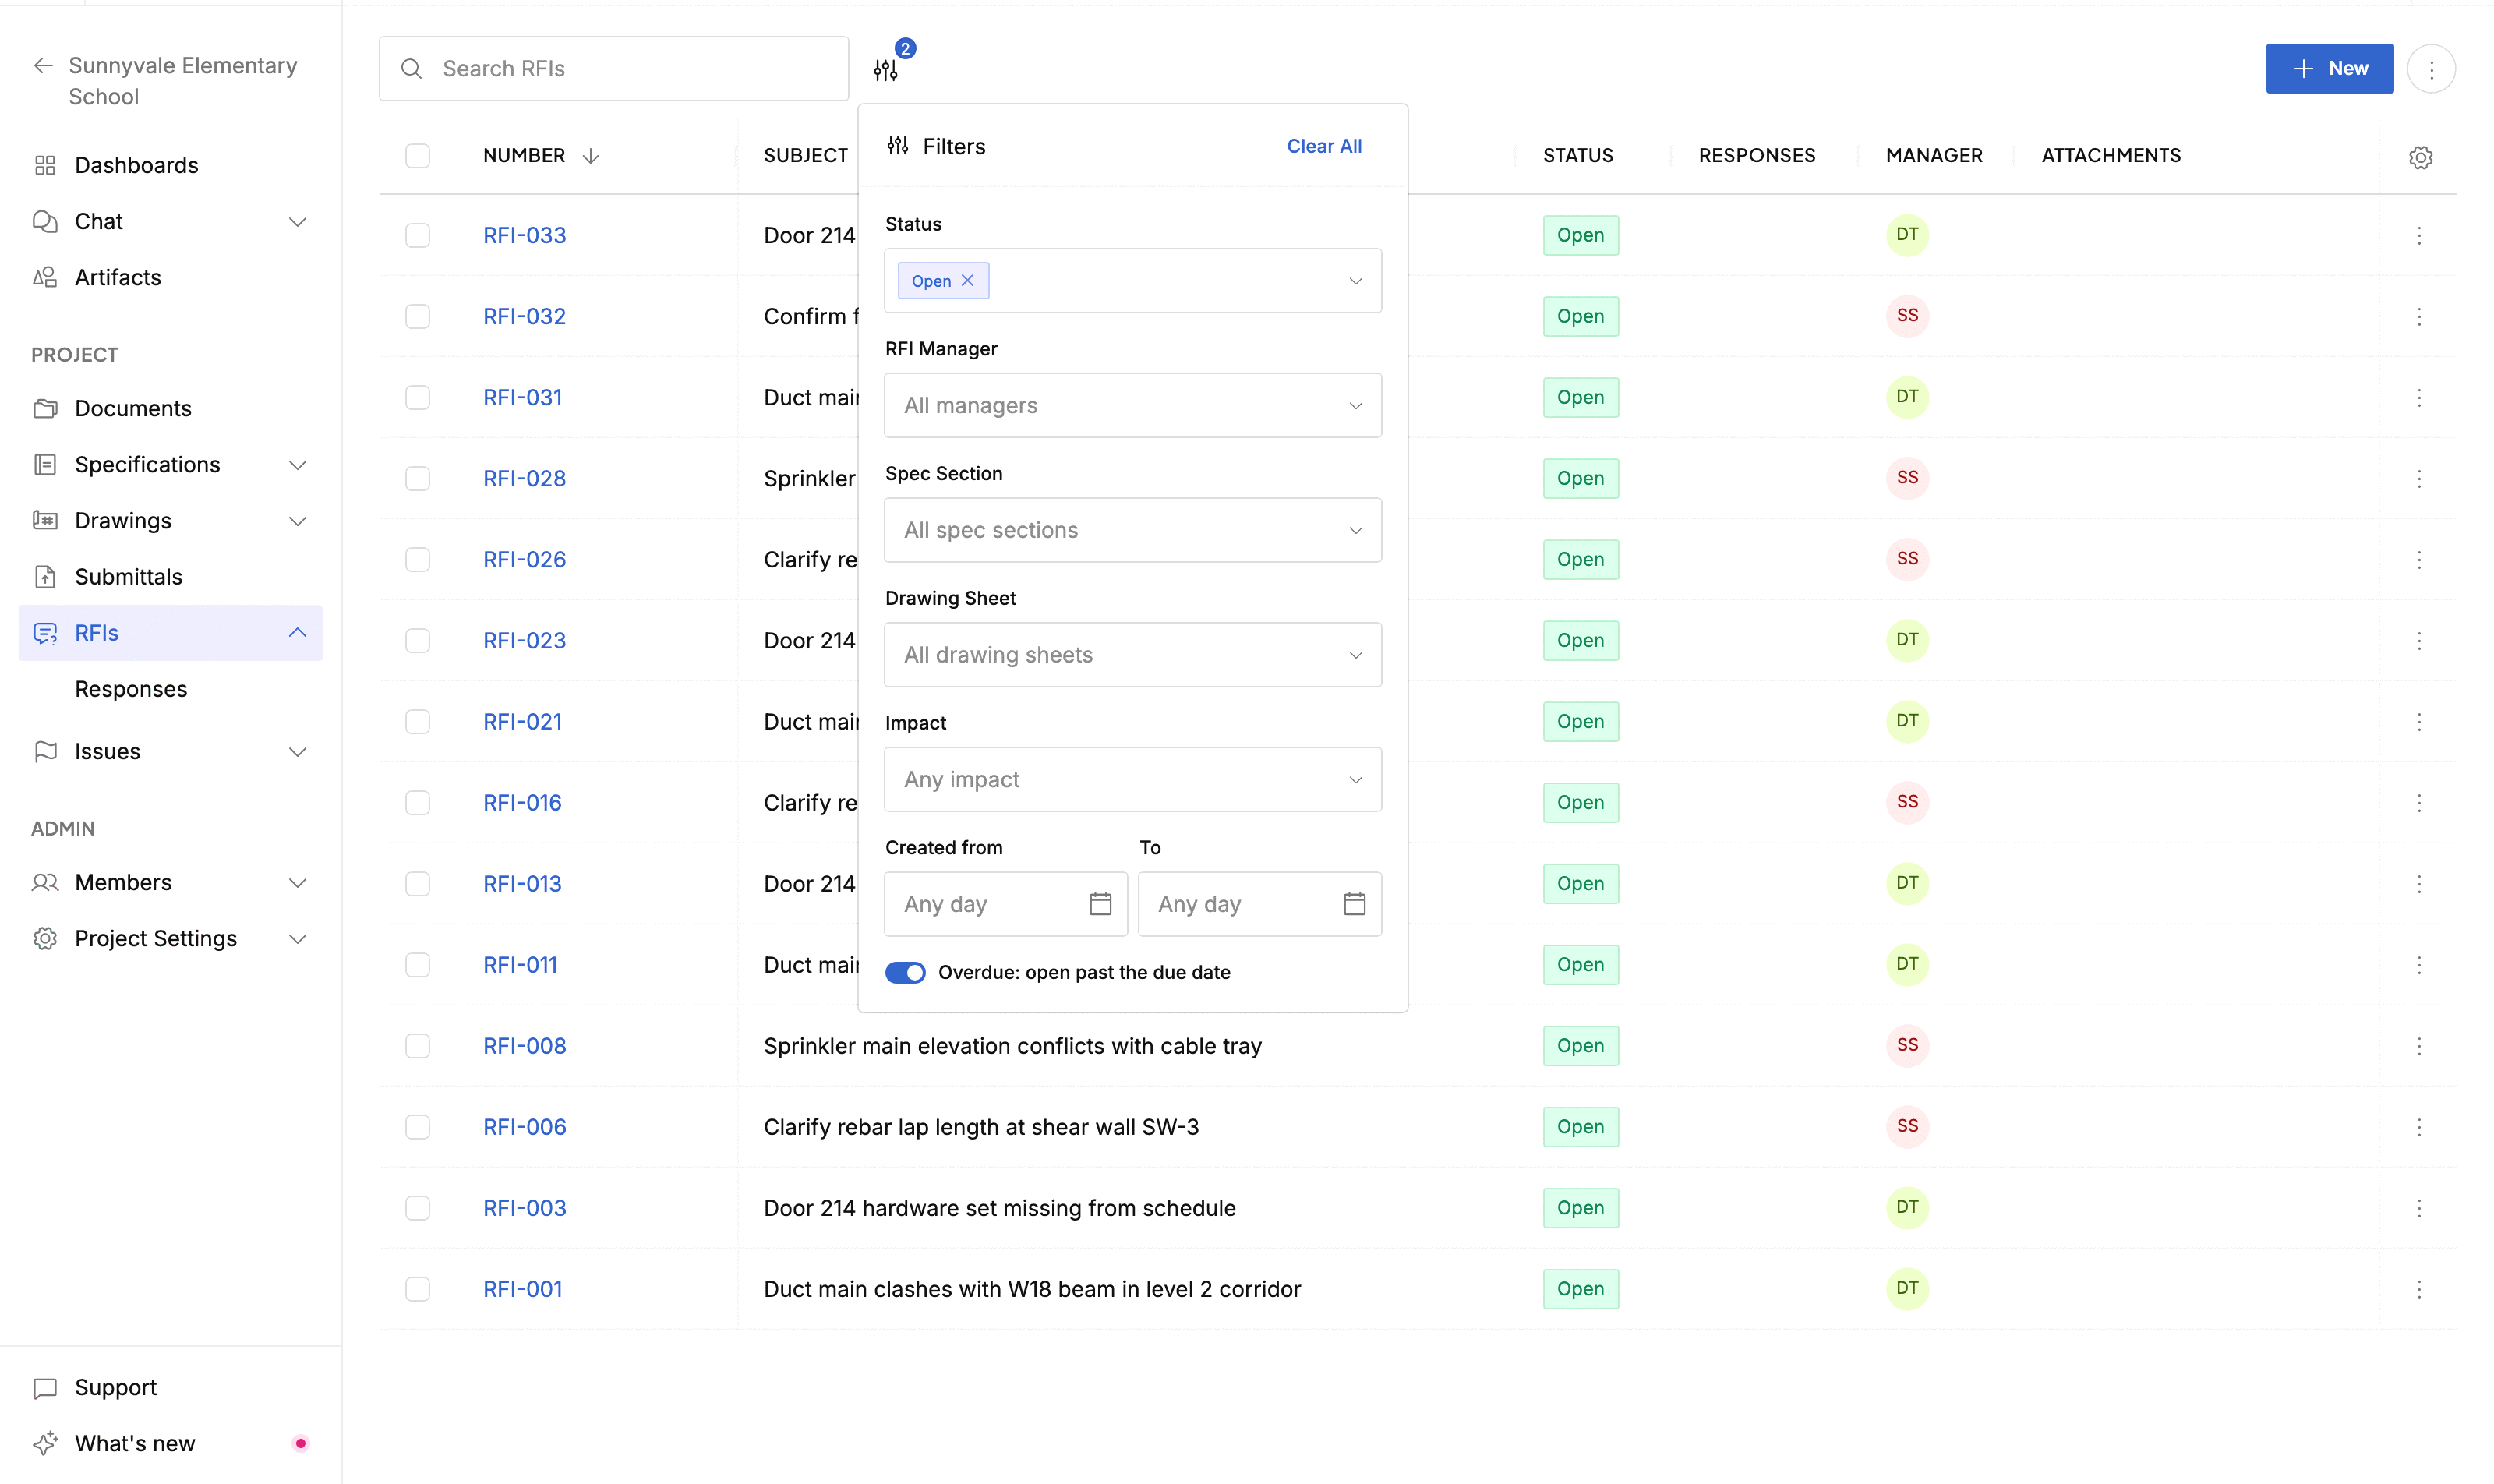Select the checkbox for RFI-033

pos(417,236)
